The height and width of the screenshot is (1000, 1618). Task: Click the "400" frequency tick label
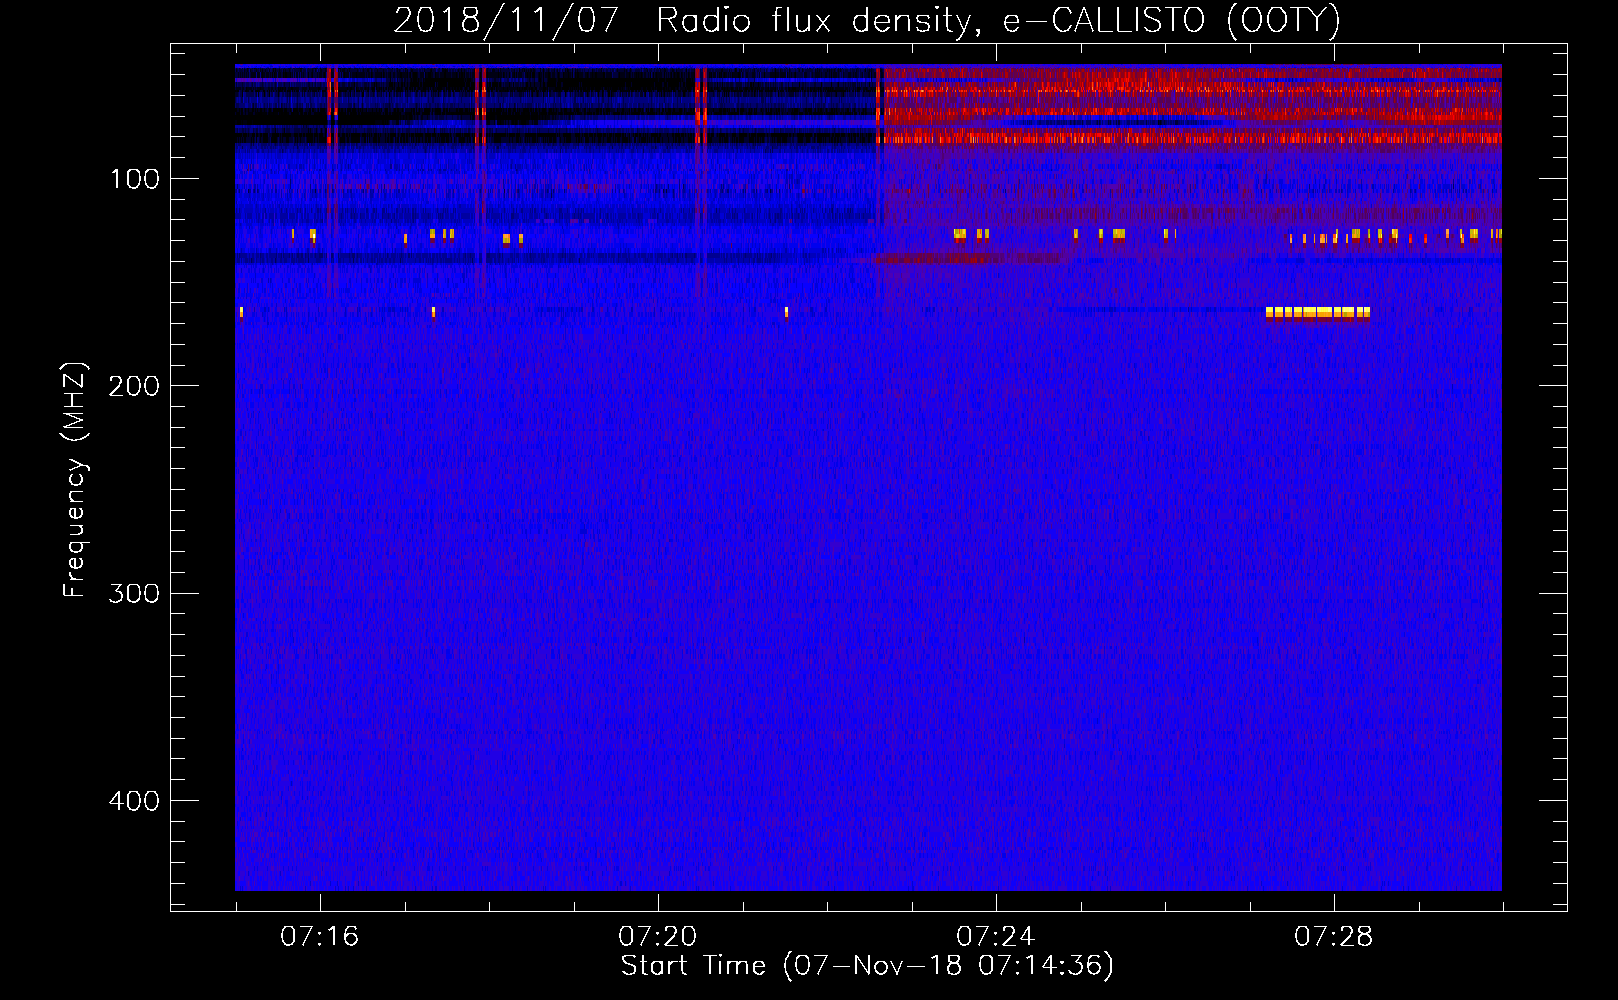134,801
